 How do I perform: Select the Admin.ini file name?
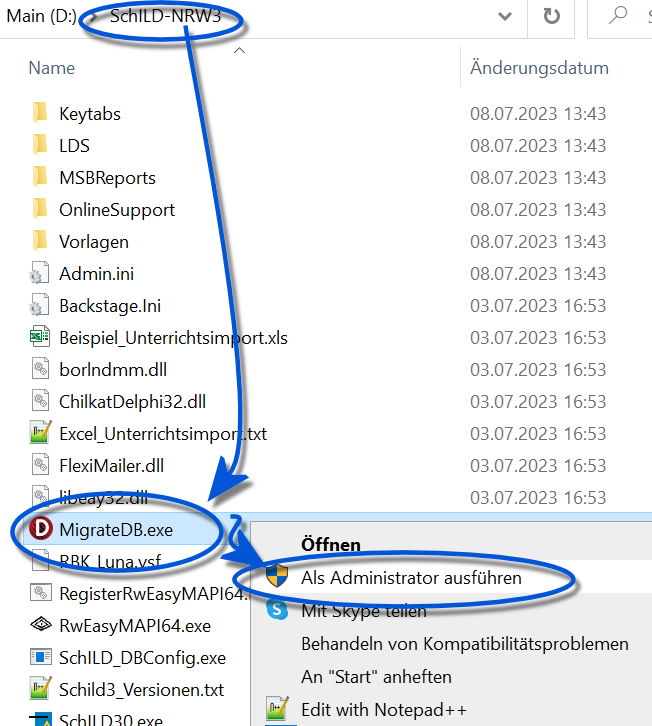click(x=96, y=274)
